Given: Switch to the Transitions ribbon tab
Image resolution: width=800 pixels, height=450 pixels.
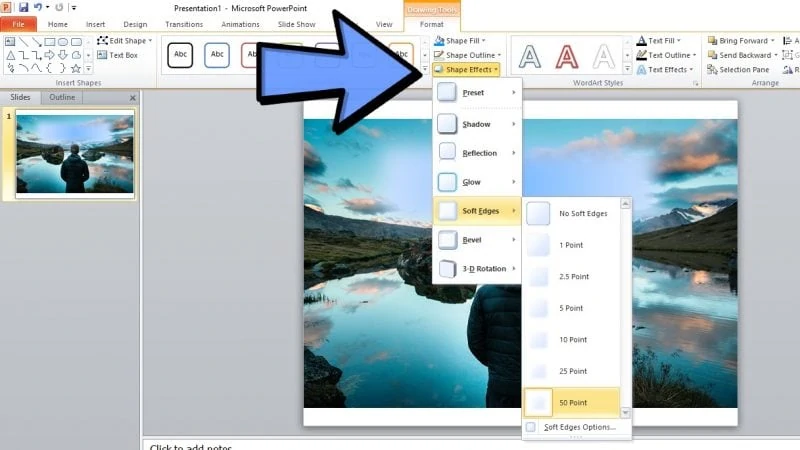Looking at the screenshot, I should coord(184,24).
